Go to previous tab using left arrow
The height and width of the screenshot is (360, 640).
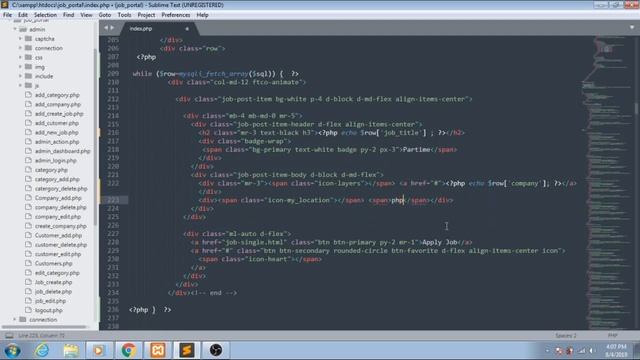pos(106,28)
